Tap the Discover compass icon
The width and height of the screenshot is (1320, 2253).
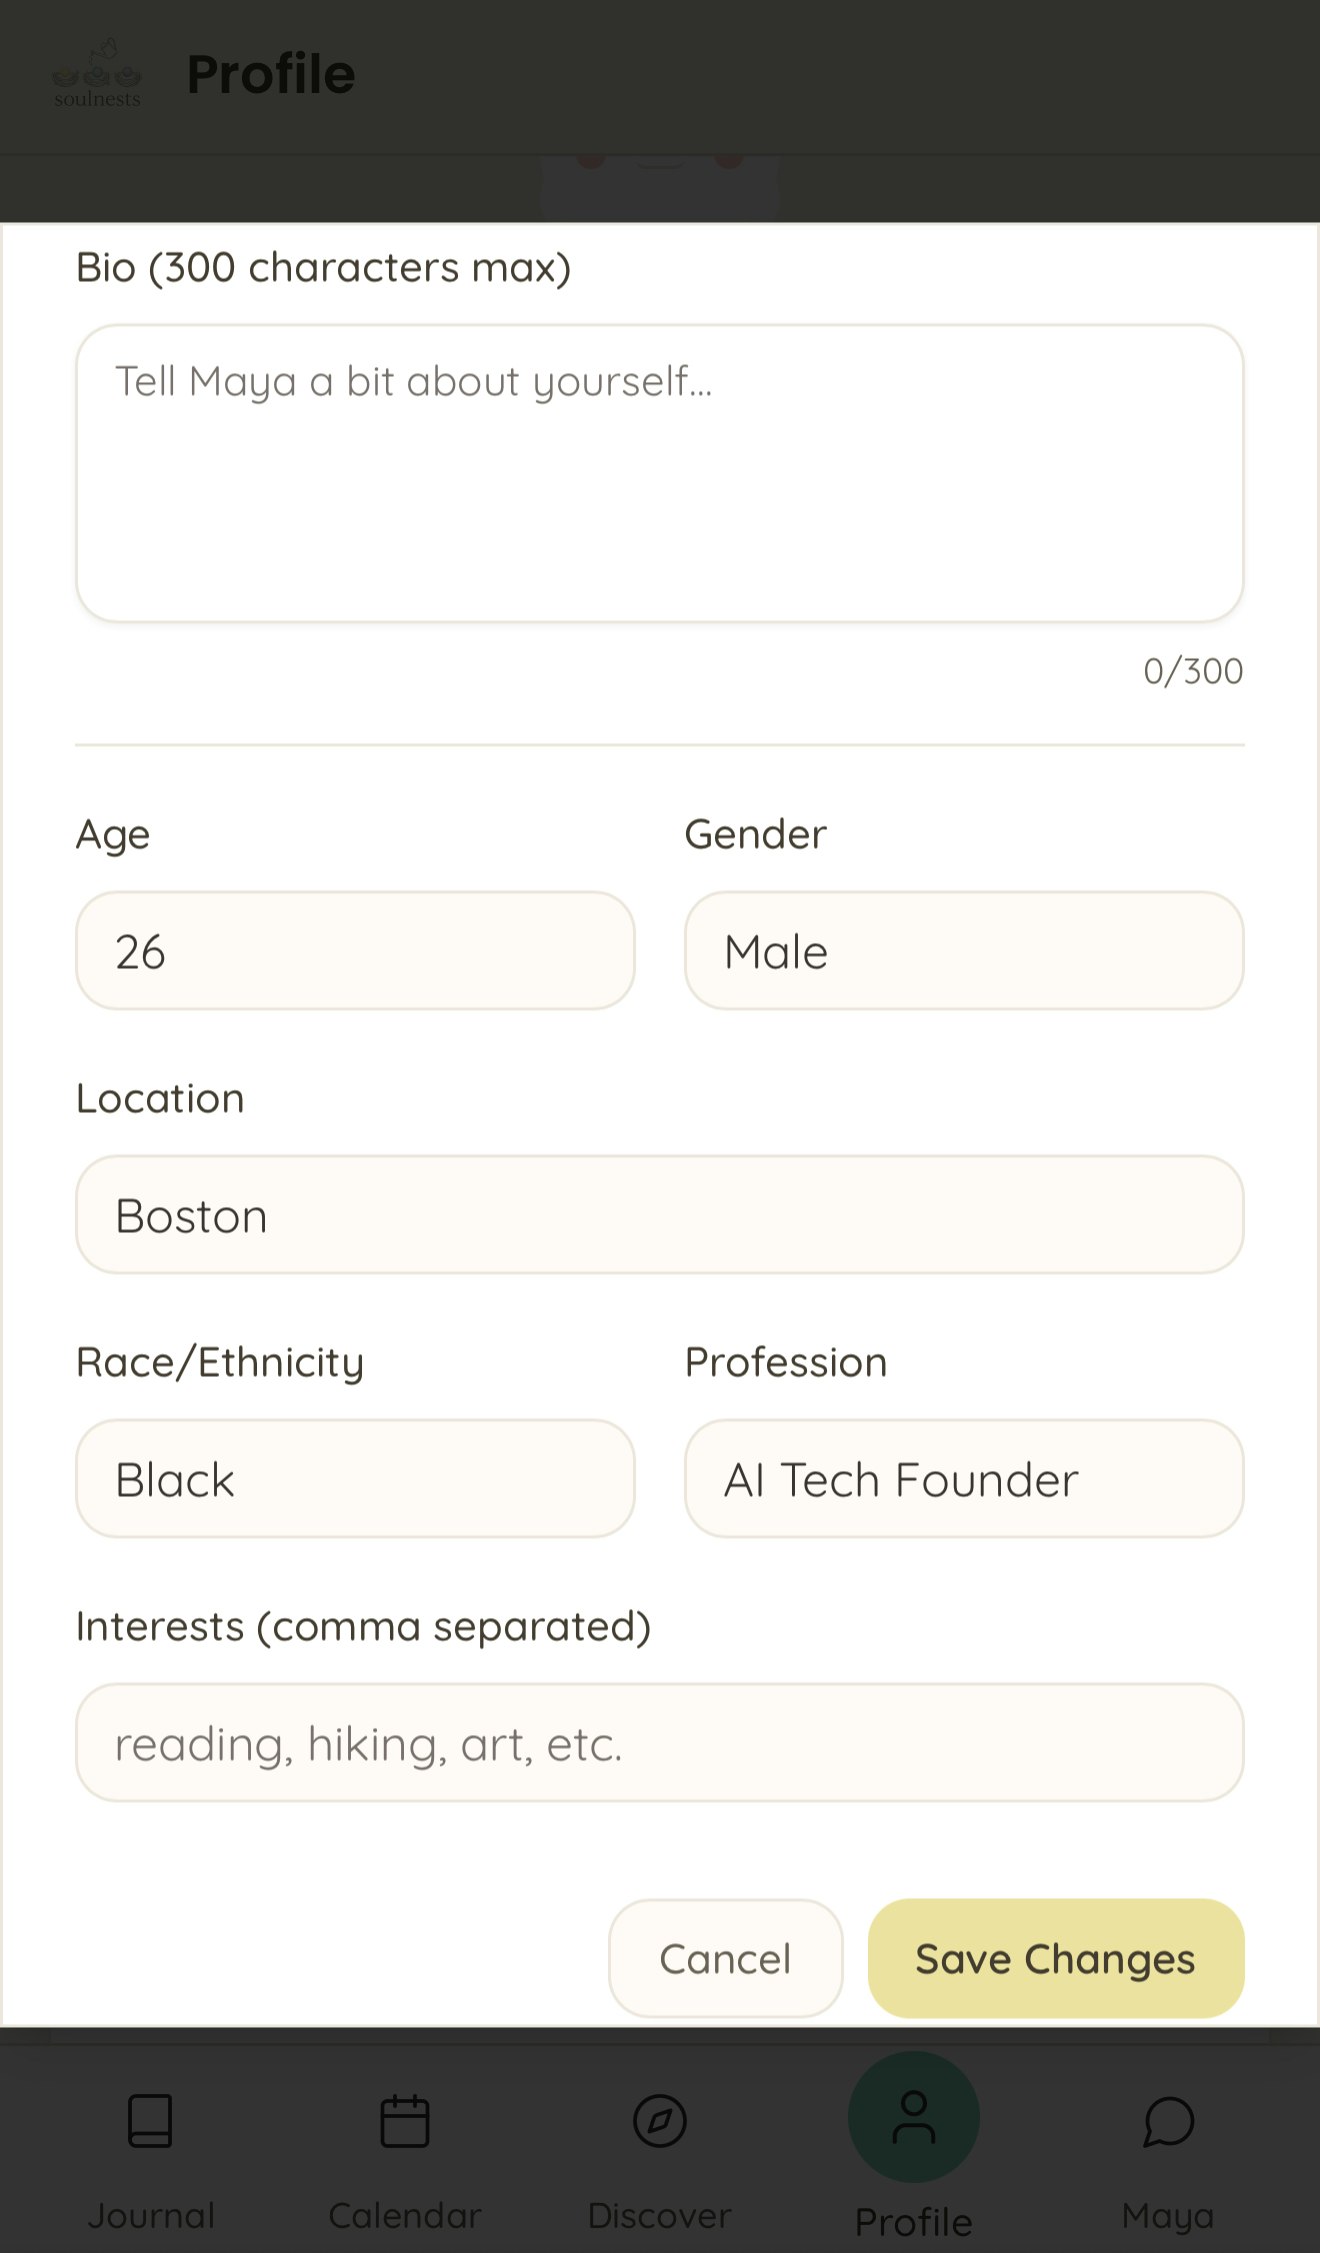click(660, 2121)
